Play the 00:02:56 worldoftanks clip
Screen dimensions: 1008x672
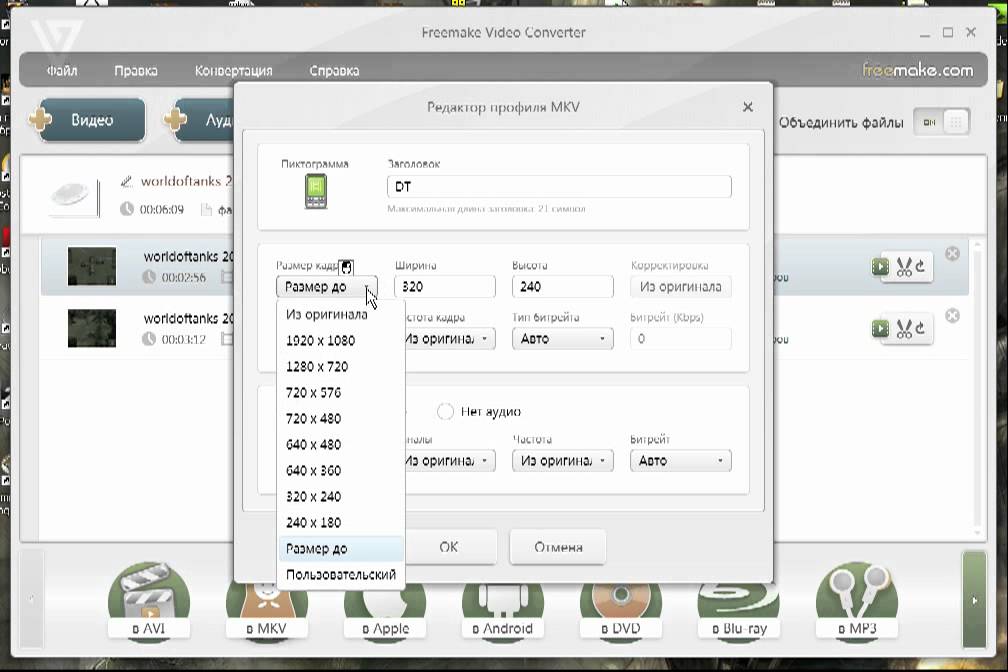click(880, 266)
